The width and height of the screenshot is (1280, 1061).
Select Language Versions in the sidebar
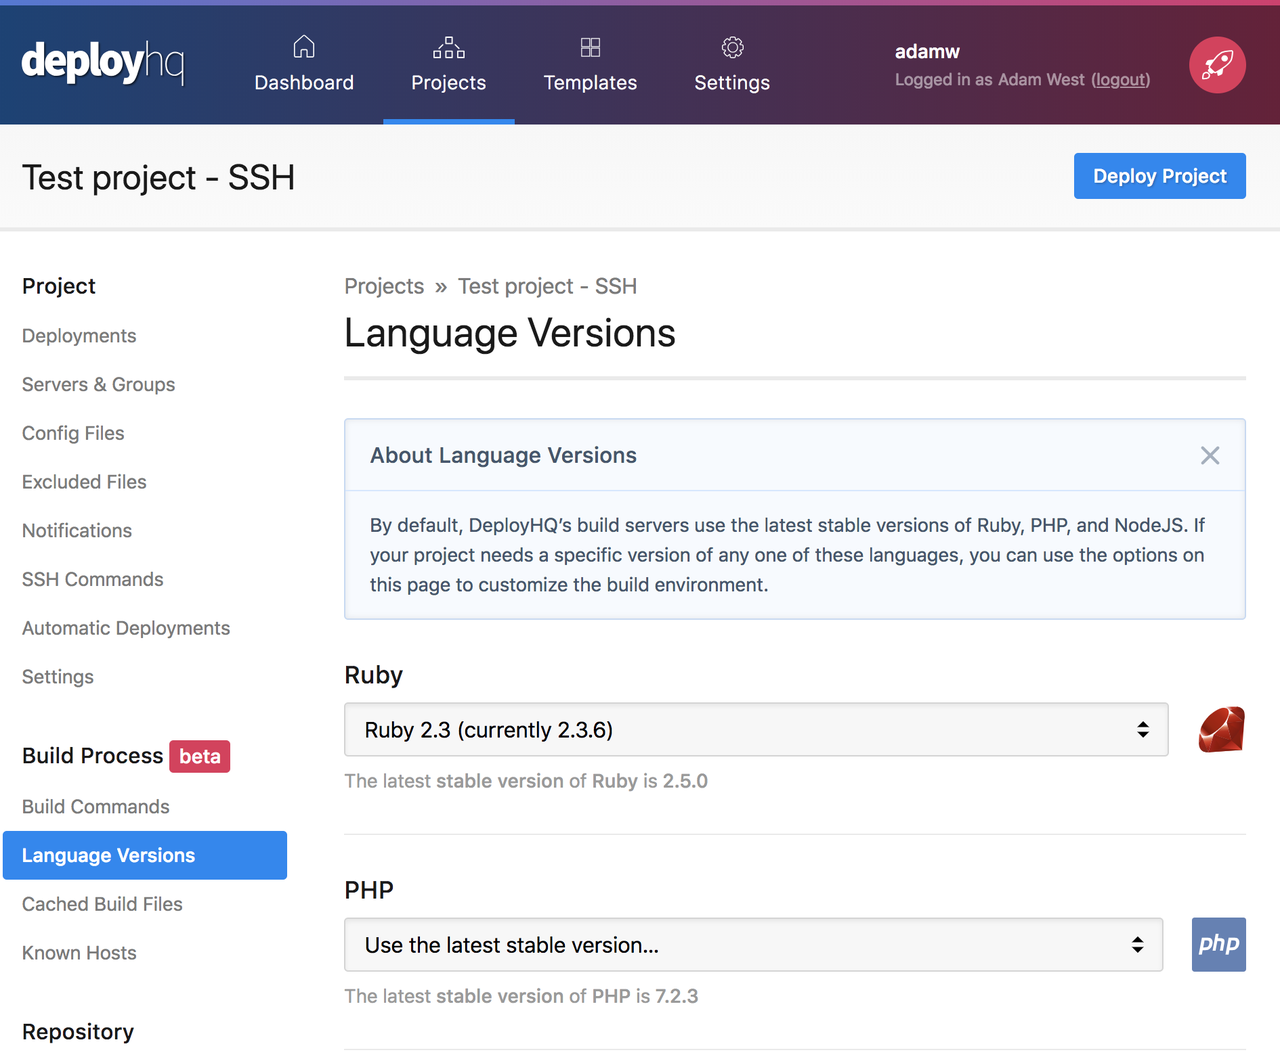coord(108,855)
